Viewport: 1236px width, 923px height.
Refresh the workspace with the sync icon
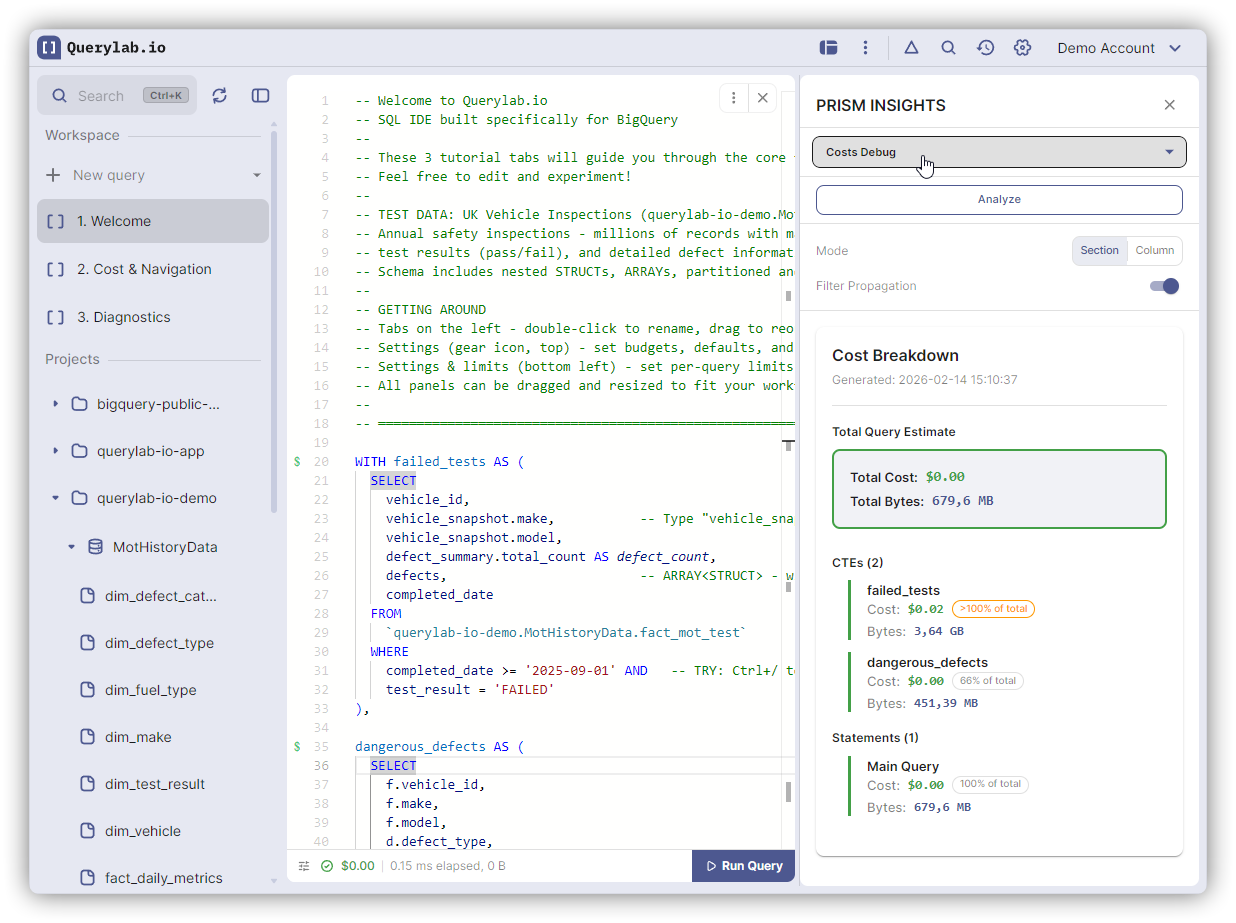tap(220, 95)
